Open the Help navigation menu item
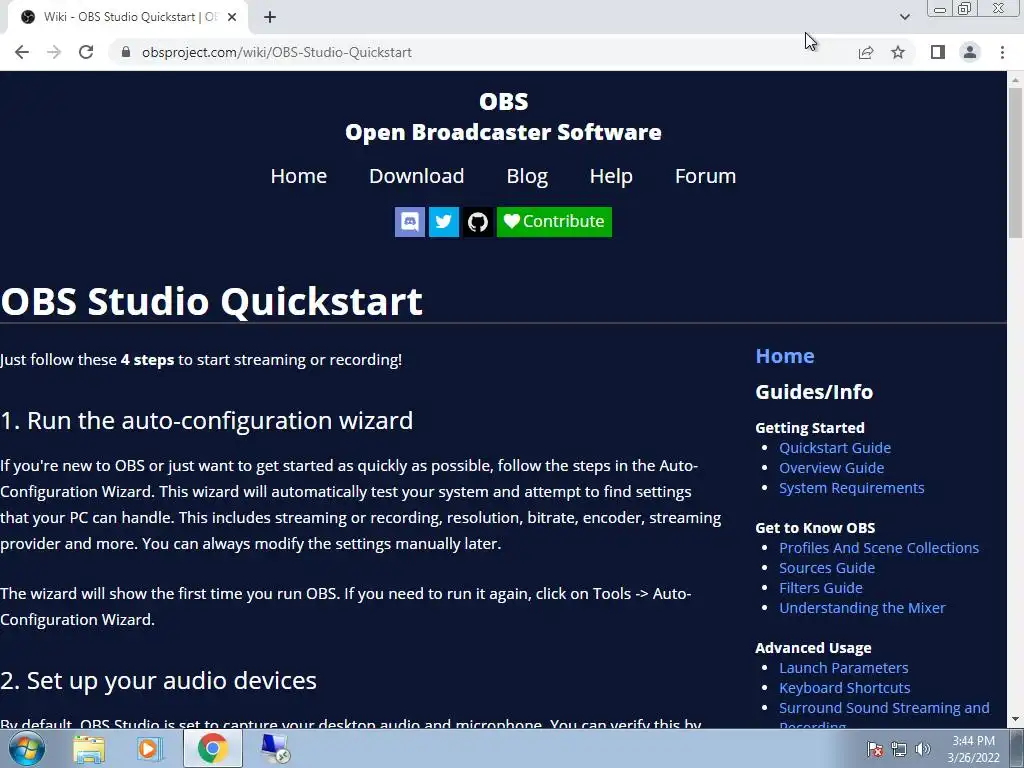Viewport: 1024px width, 768px height. (x=611, y=176)
